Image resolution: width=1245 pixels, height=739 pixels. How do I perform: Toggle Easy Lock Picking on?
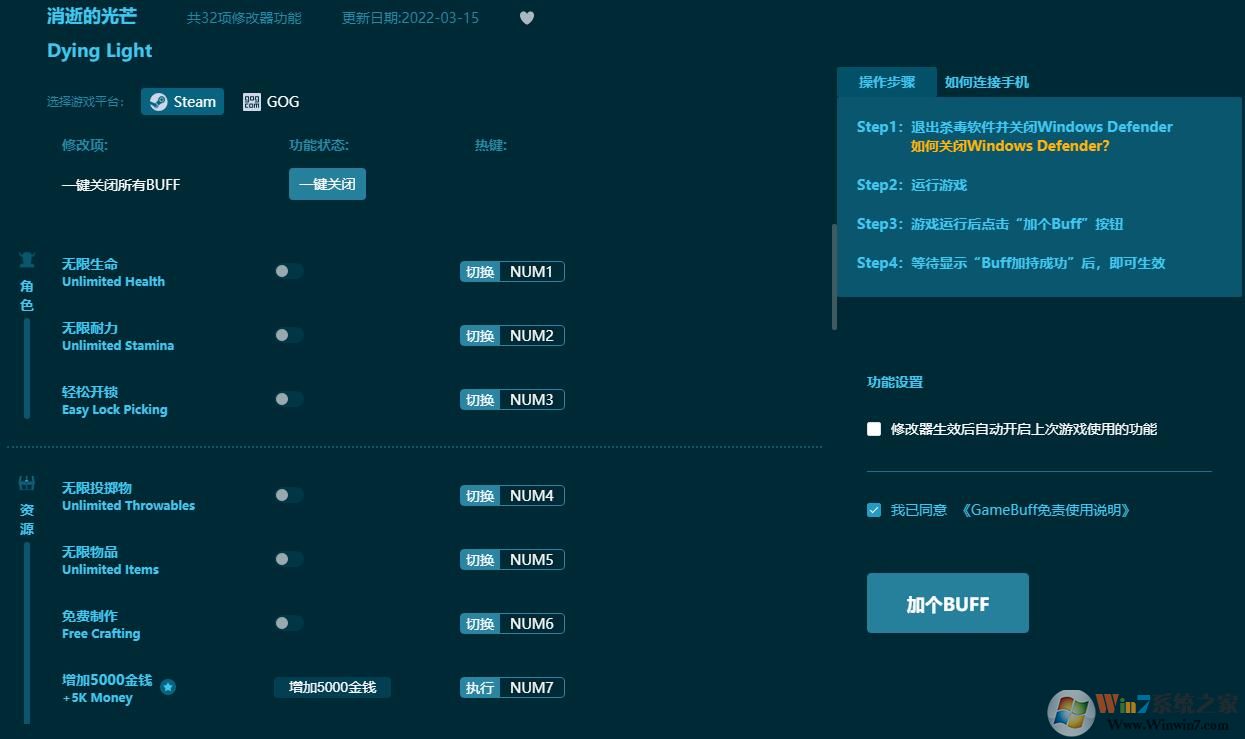pos(288,398)
